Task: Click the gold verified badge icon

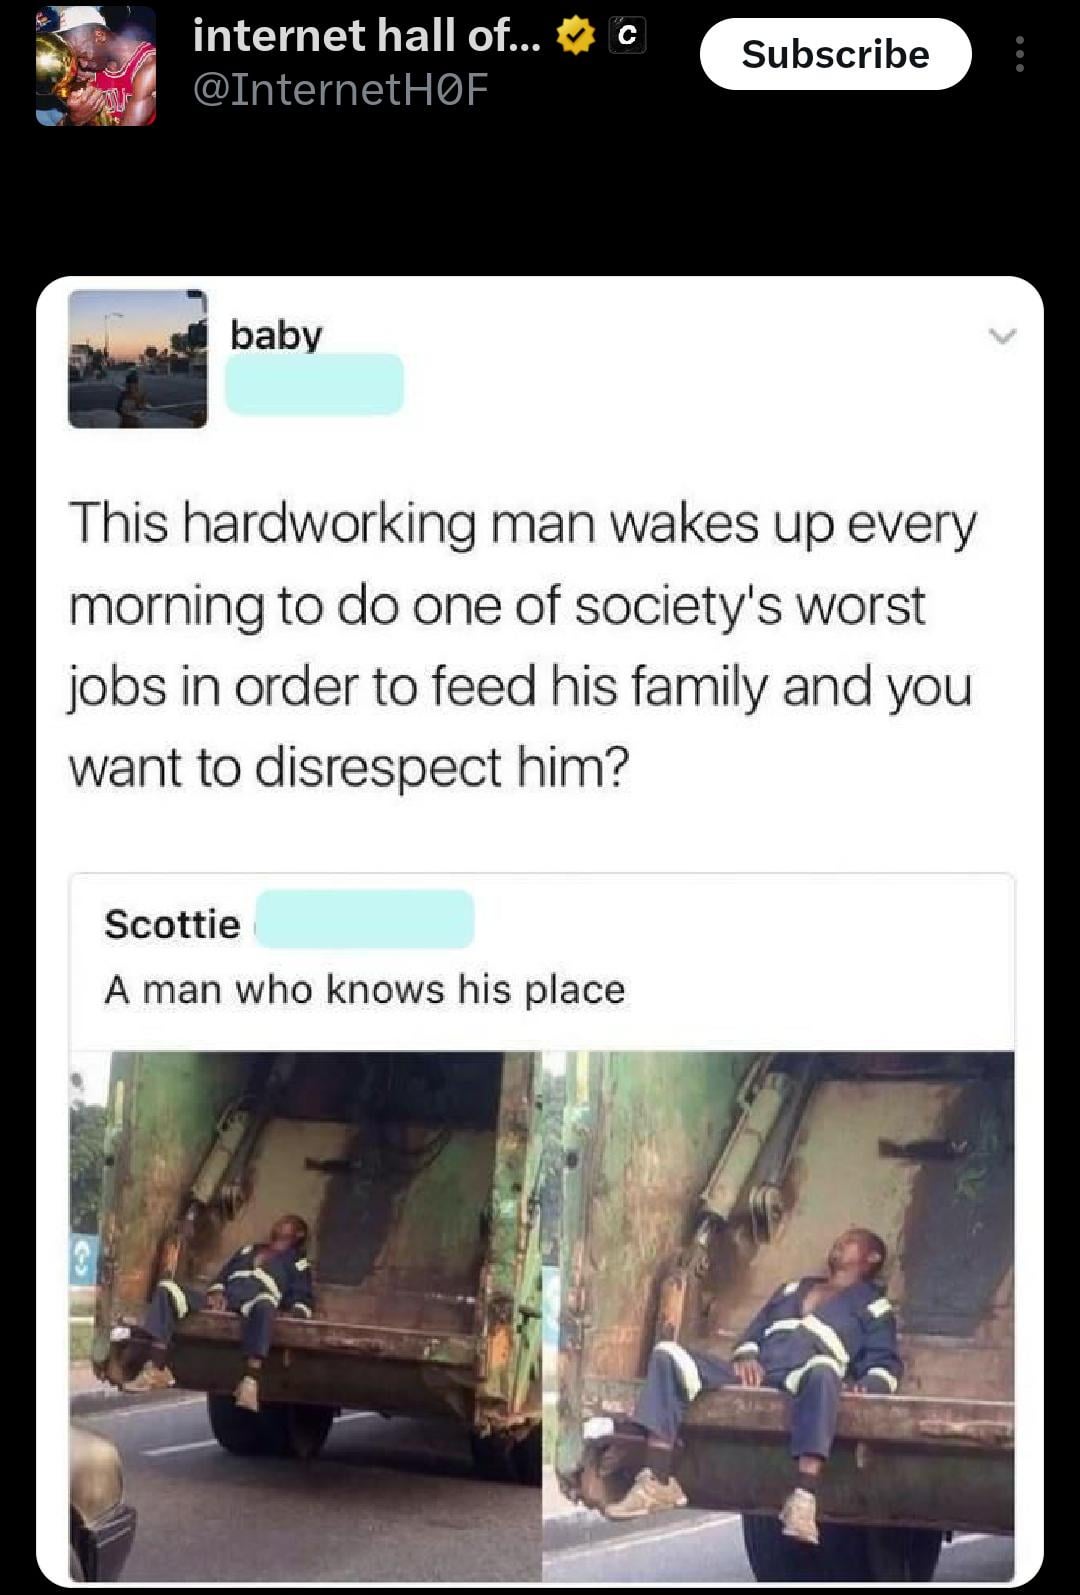Action: [574, 36]
